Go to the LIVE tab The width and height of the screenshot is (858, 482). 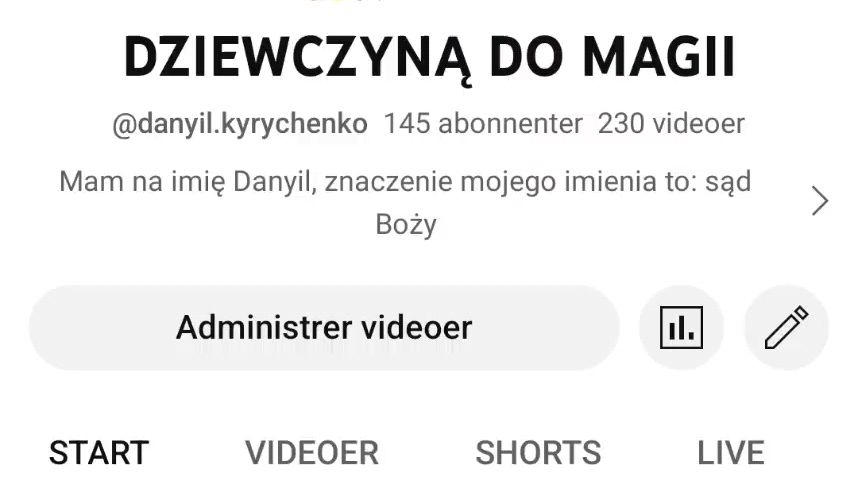pos(731,453)
